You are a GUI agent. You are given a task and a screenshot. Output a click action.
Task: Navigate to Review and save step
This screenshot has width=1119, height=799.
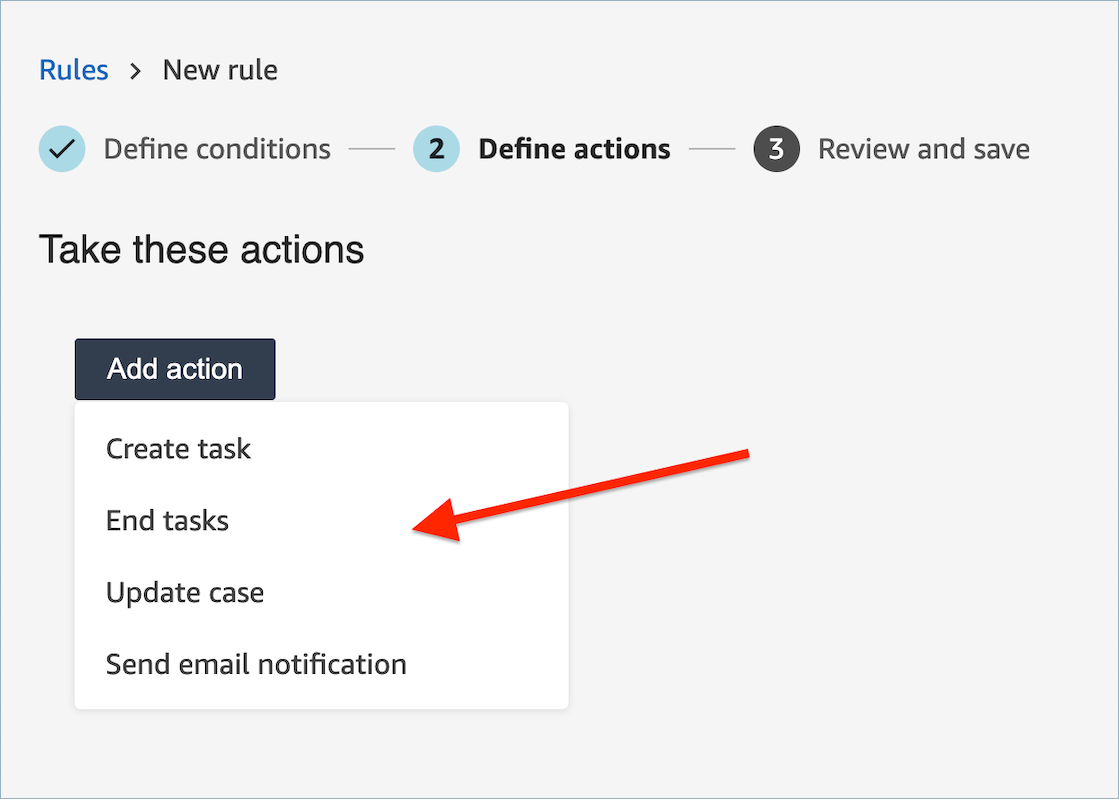(923, 148)
